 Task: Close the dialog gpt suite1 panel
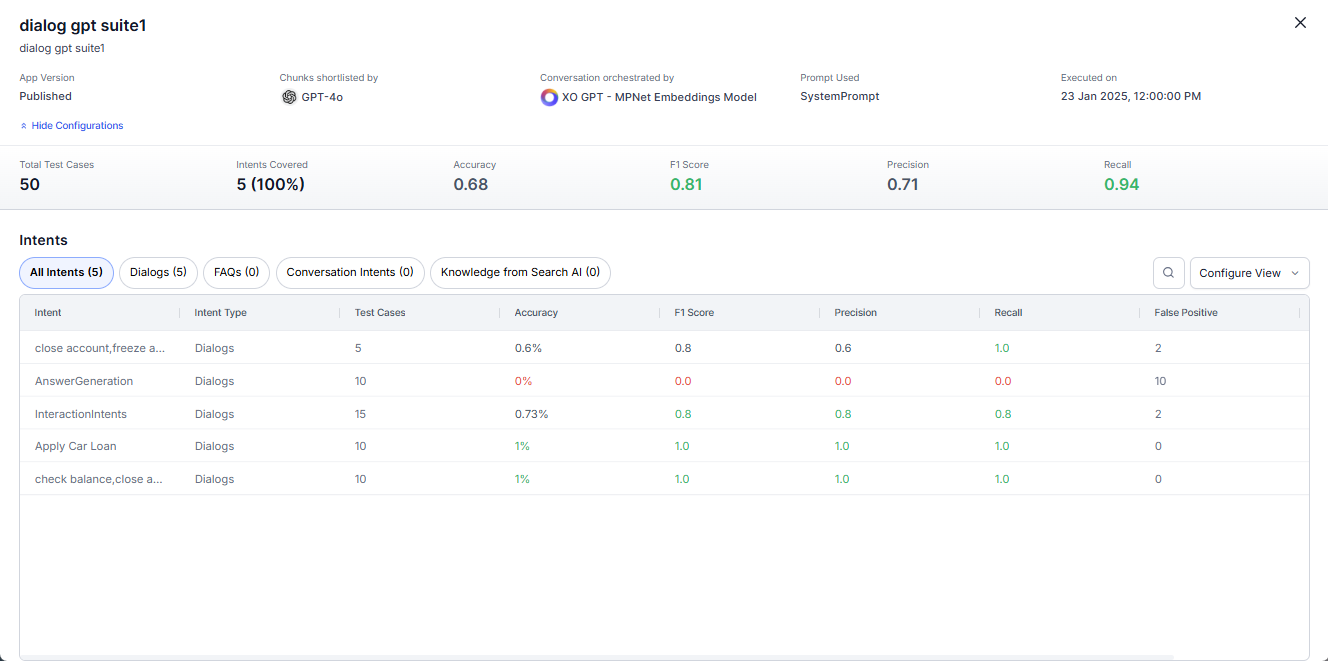(1300, 23)
